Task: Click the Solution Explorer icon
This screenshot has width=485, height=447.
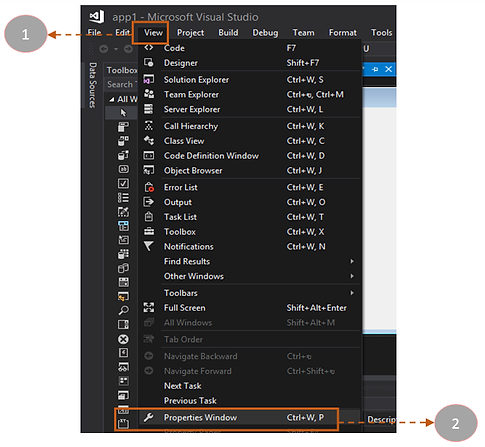Action: tap(149, 79)
